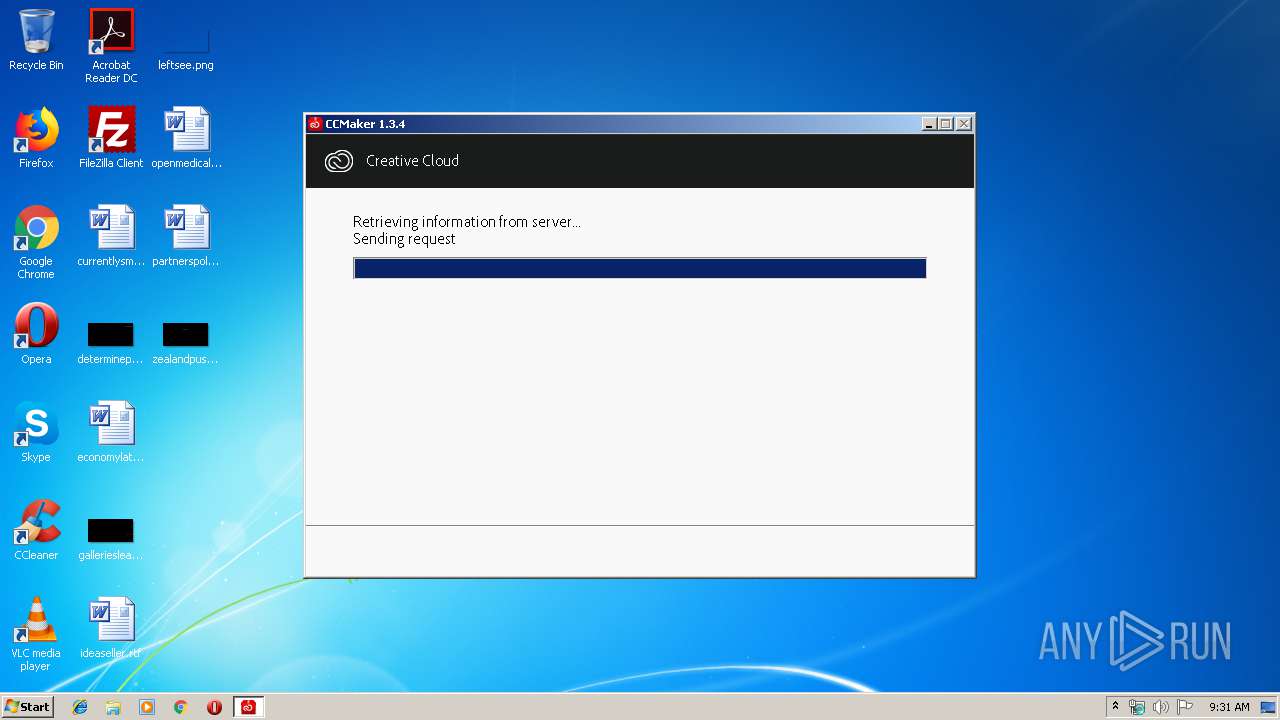Open VLC media player shortcut
Screen dimensions: 1280x720
36,634
